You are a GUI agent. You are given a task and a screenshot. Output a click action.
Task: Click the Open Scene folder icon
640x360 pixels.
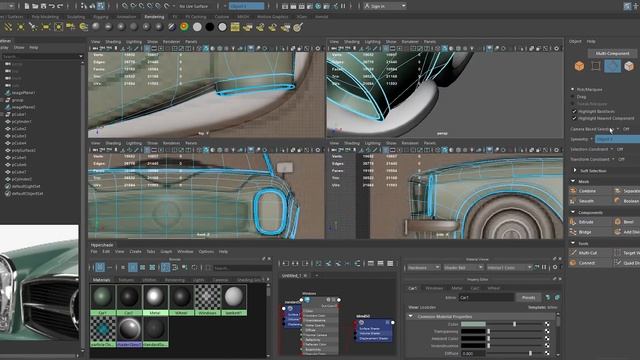(35, 6)
